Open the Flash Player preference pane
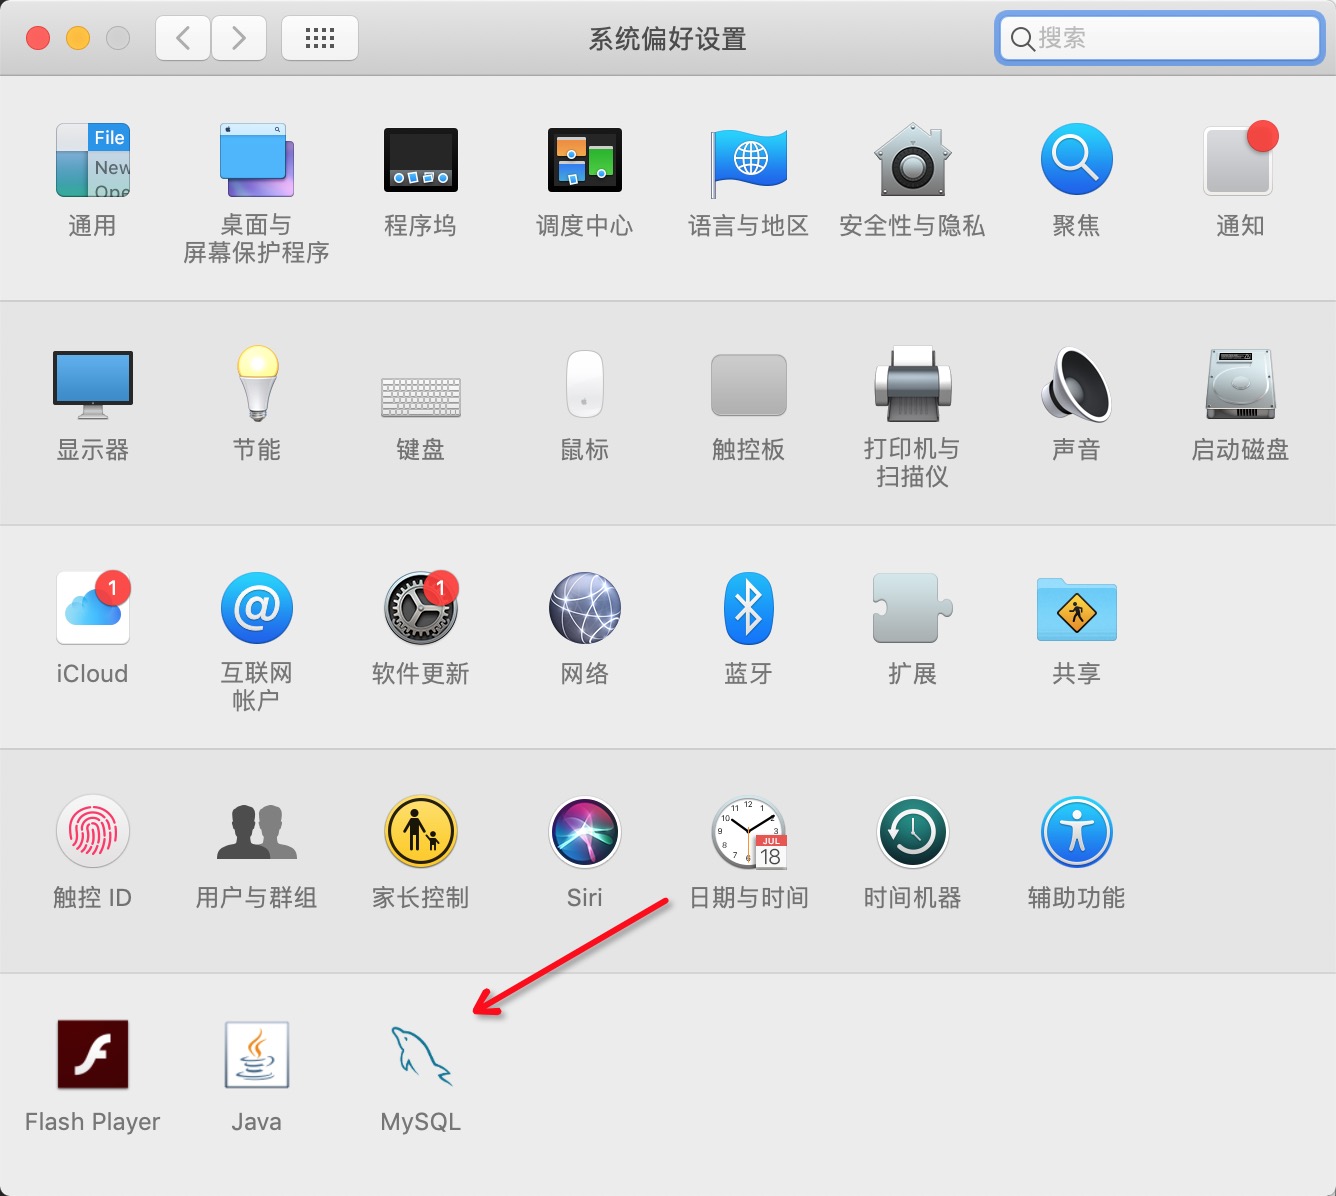 point(93,1055)
